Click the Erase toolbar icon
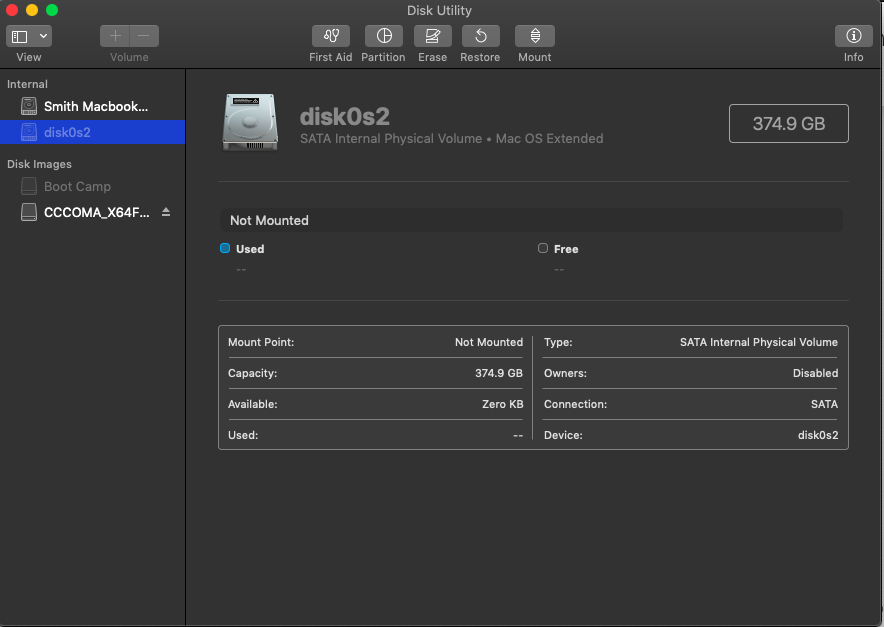Image resolution: width=884 pixels, height=627 pixels. (432, 37)
